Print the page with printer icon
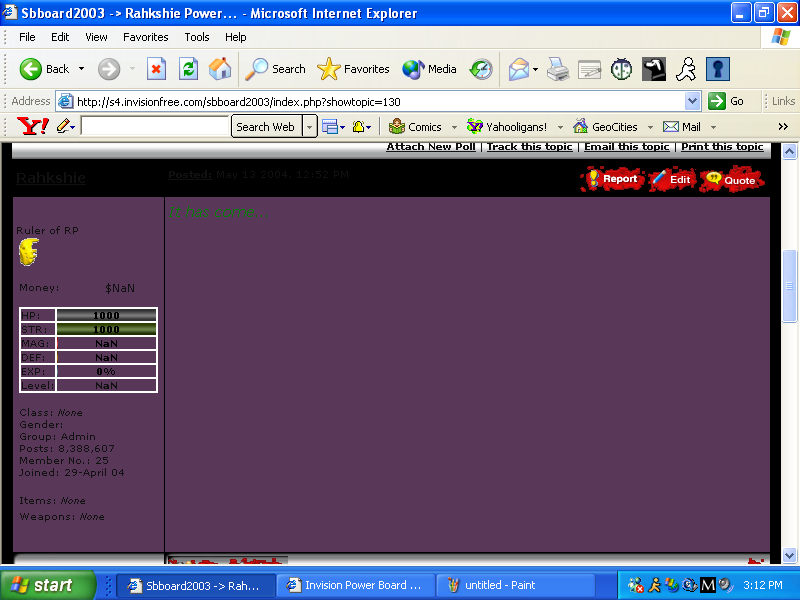800x600 pixels. point(558,69)
